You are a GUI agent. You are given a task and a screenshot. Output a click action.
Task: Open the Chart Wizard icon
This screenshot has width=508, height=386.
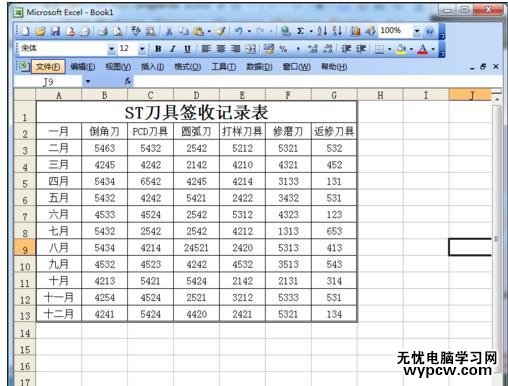point(356,31)
